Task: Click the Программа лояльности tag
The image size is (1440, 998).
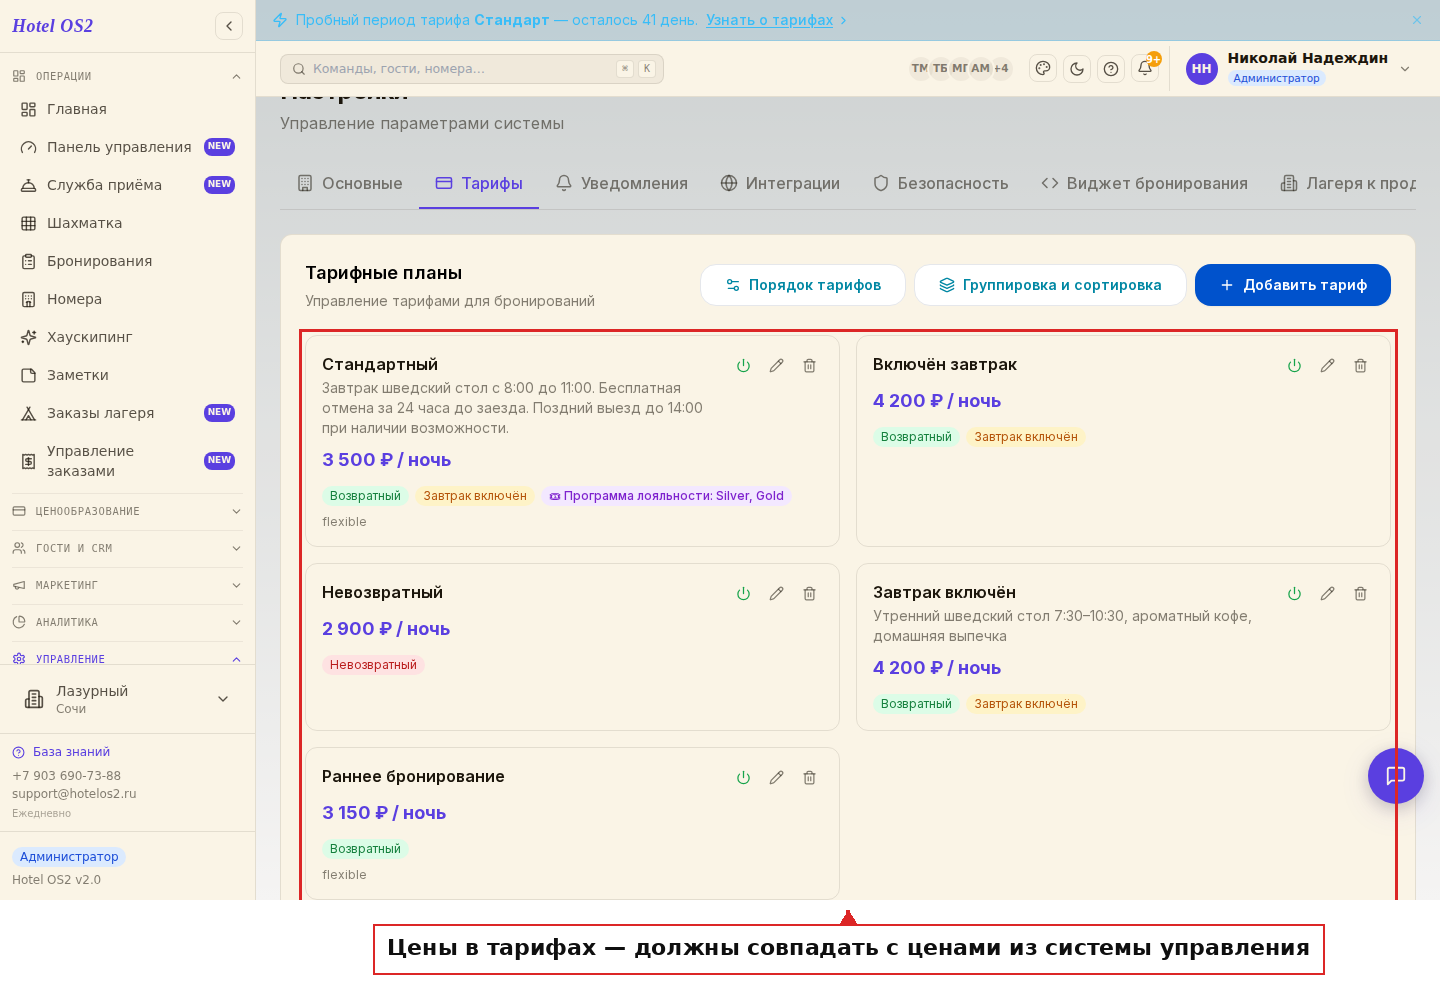Action: coord(666,496)
